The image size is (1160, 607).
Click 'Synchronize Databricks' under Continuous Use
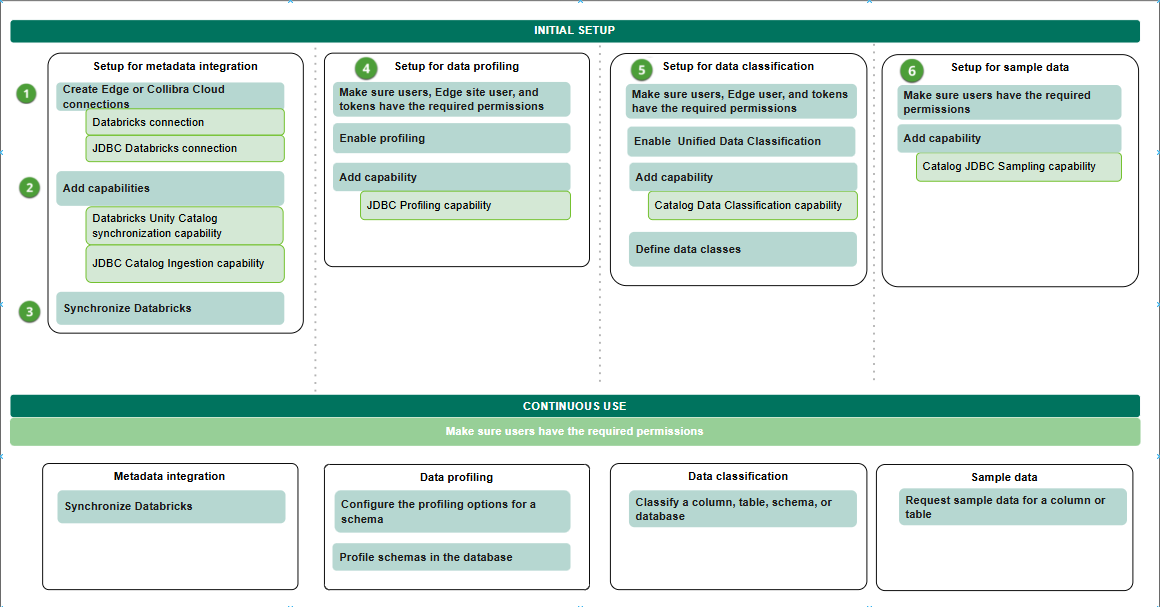point(171,506)
